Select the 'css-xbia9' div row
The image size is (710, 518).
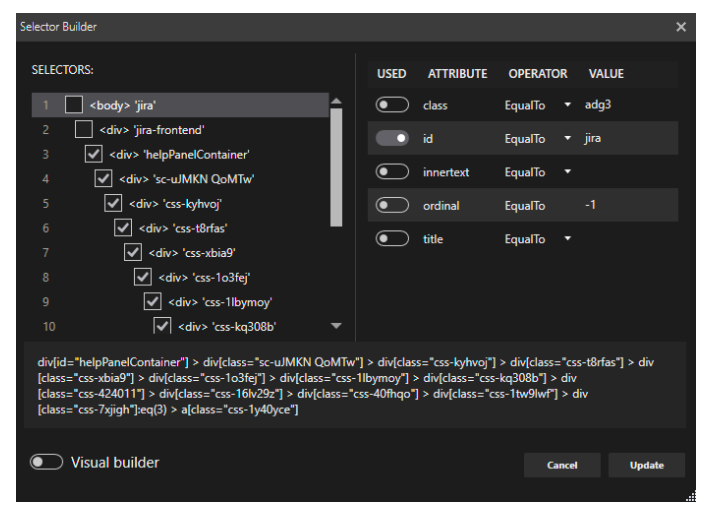[192, 252]
